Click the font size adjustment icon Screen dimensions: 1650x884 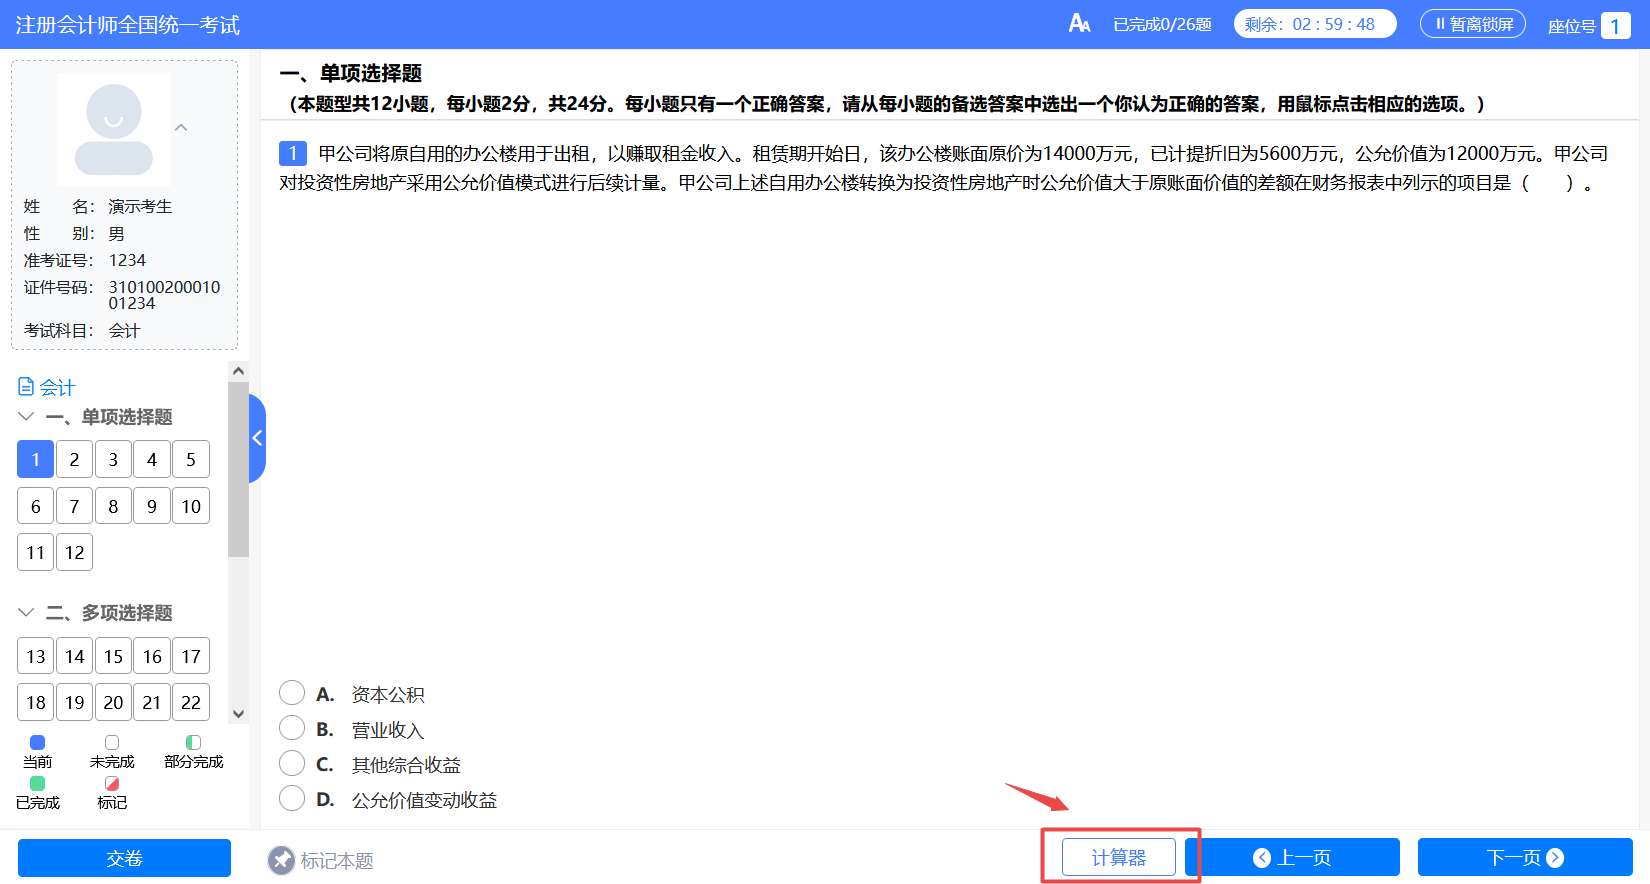1079,24
